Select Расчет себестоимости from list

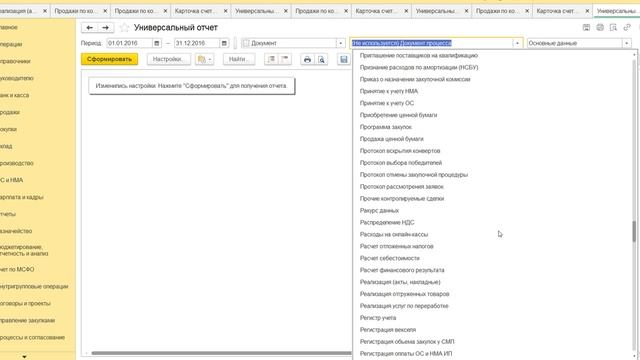[389, 258]
